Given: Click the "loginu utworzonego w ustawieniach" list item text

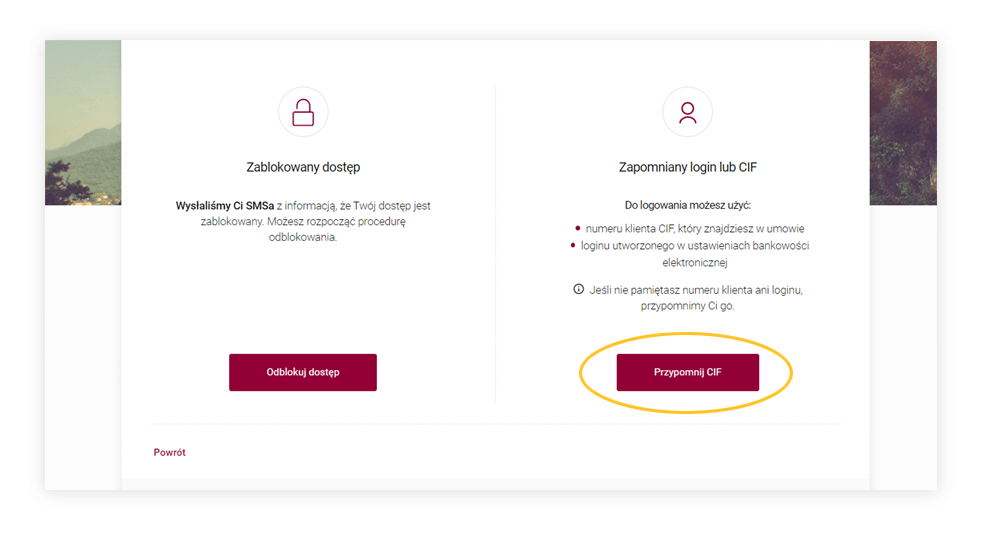Looking at the screenshot, I should [695, 246].
